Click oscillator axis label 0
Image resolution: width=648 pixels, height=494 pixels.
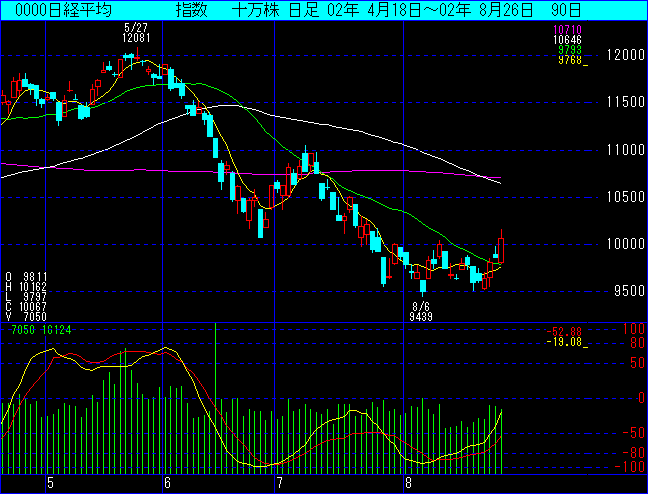tap(642, 398)
